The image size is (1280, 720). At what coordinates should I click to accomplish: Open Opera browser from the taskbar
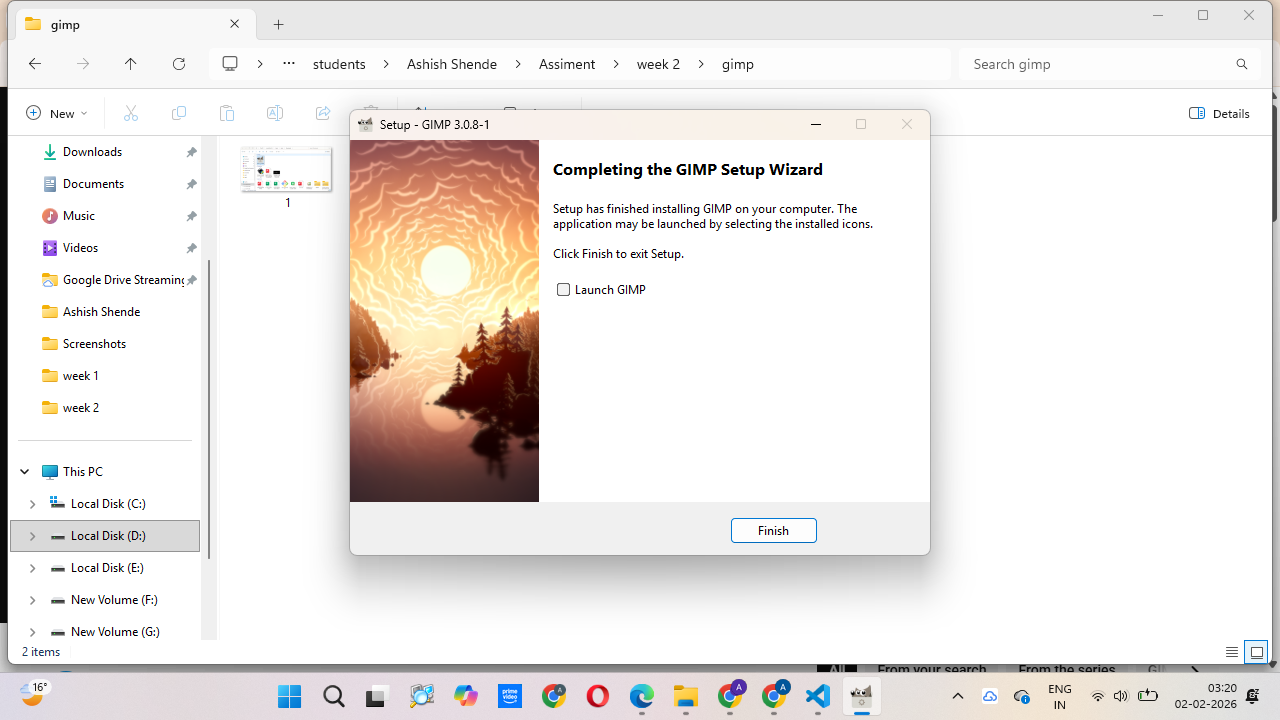click(x=598, y=696)
